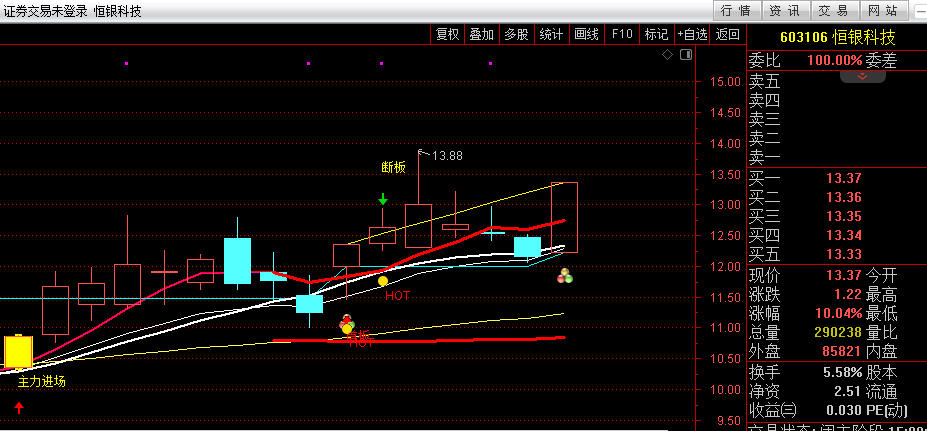This screenshot has width=927, height=431.
Task: Toggle the side panel split icon
Action: 686,55
